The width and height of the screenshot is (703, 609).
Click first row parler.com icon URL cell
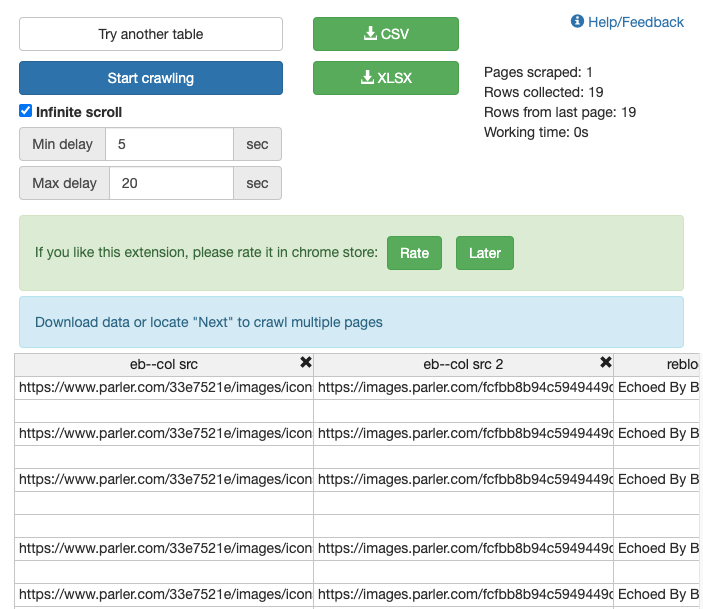click(165, 387)
